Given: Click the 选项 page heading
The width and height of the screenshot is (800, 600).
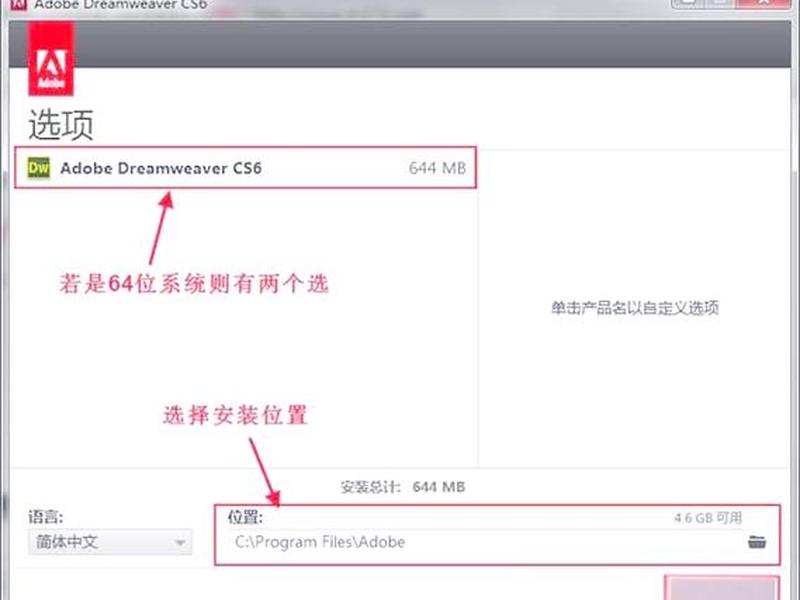Looking at the screenshot, I should (x=61, y=124).
